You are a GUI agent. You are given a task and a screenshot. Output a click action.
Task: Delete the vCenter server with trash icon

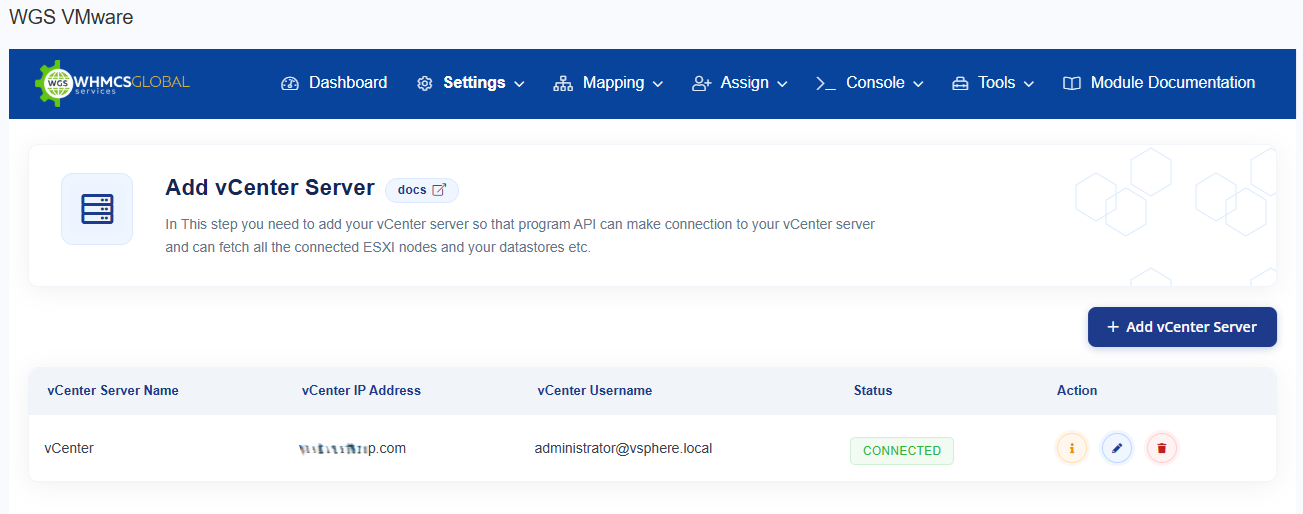[1162, 448]
